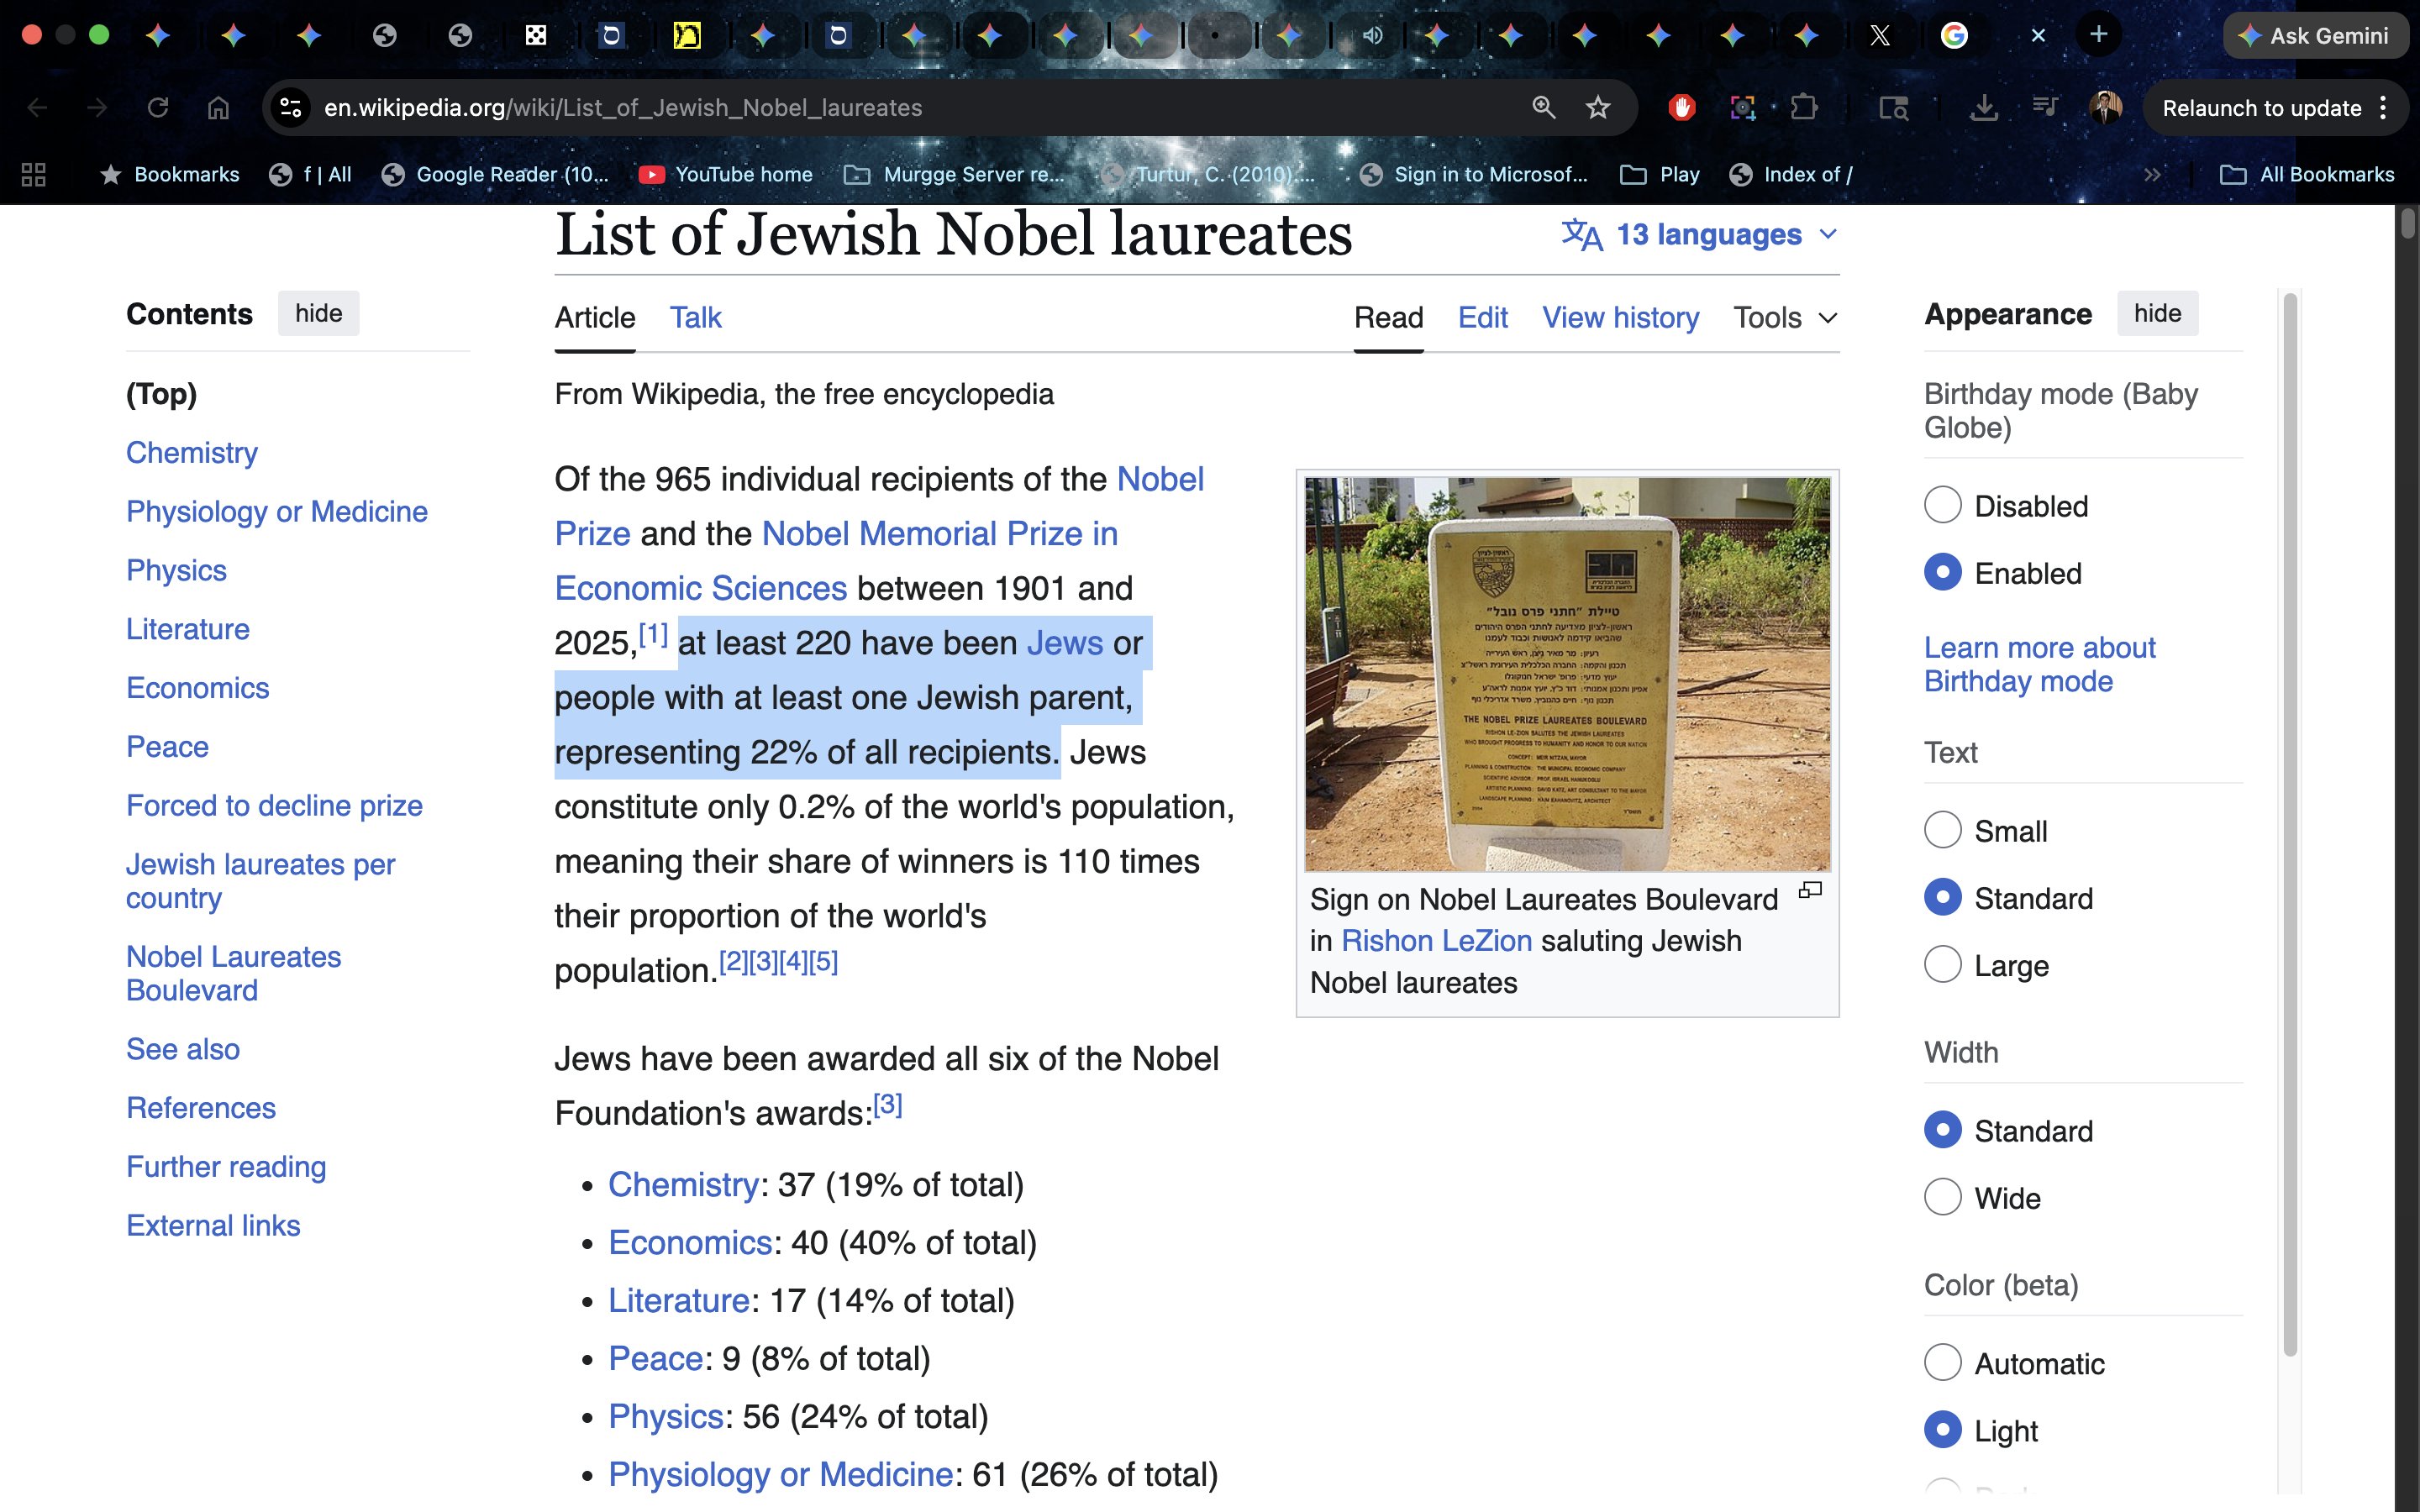
Task: Click the zoom magnifier icon in the address bar
Action: (x=1543, y=108)
